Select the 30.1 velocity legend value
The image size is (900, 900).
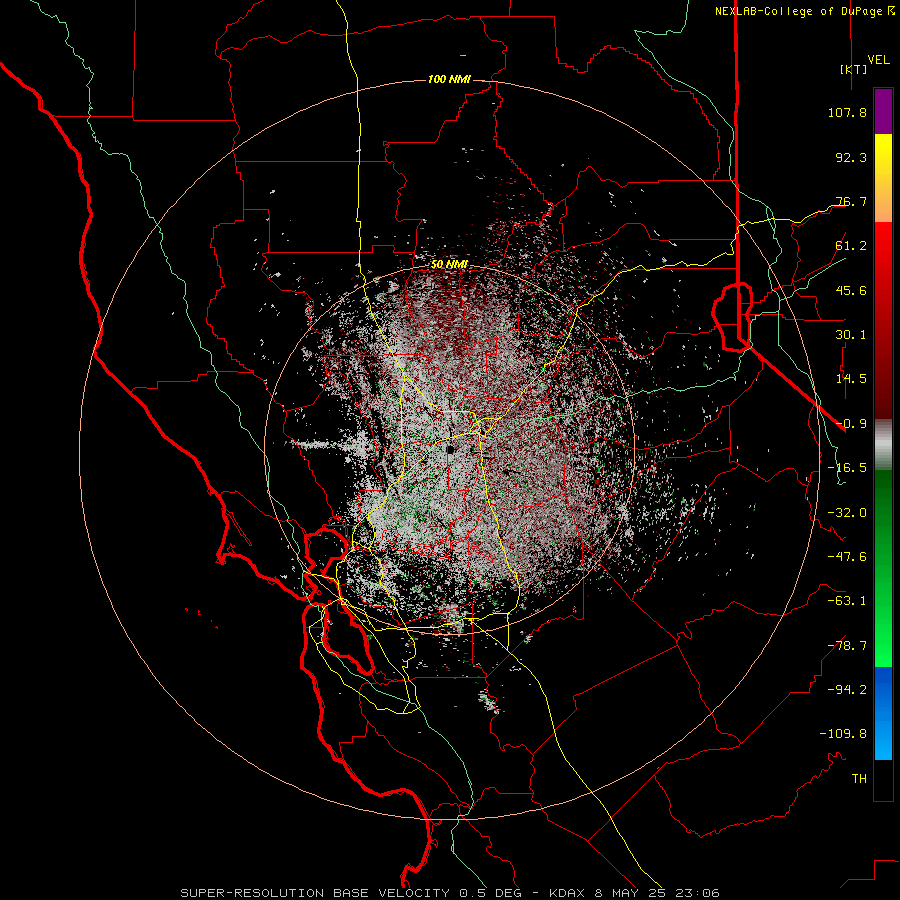click(851, 335)
